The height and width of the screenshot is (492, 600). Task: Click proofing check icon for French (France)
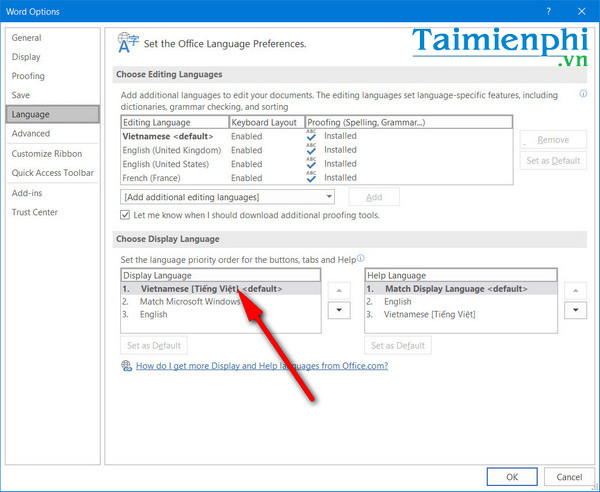pyautogui.click(x=311, y=177)
